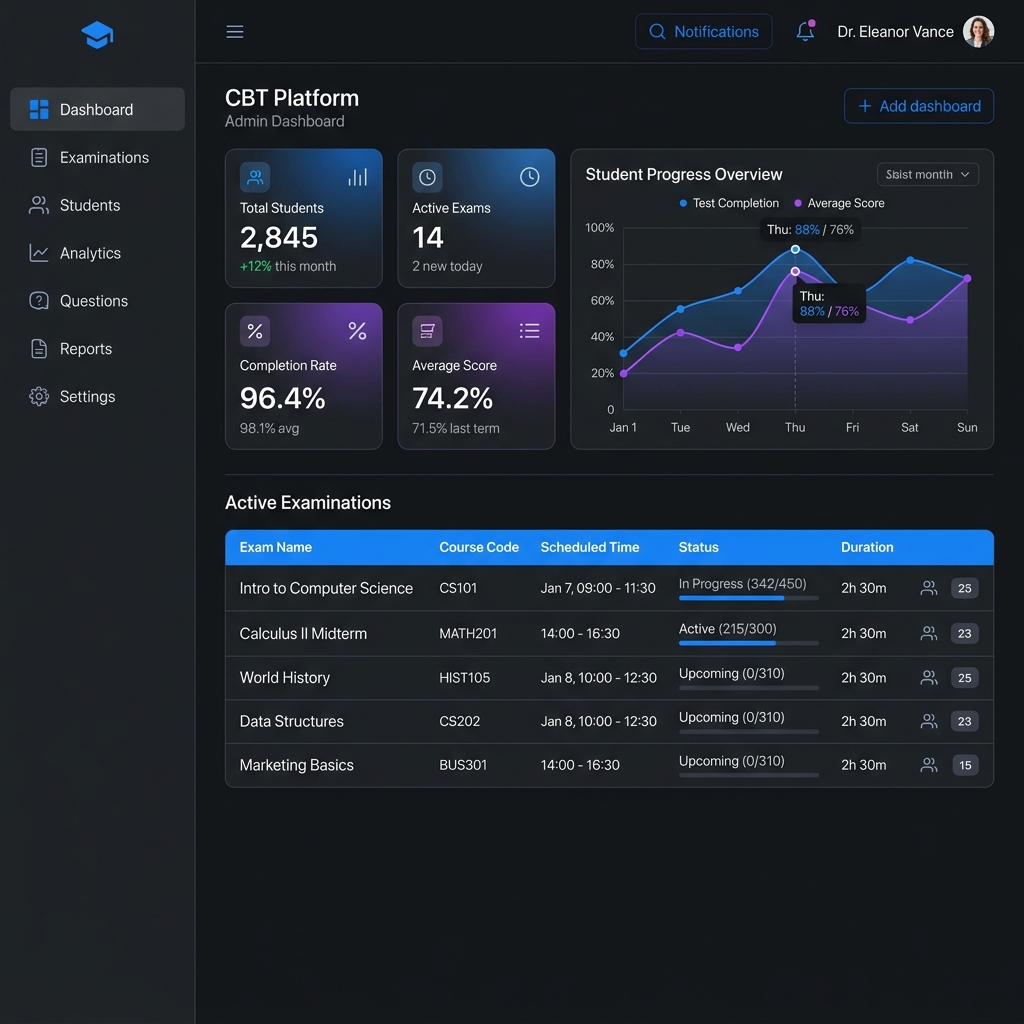Toggle the Test Completion legend item
This screenshot has height=1024, width=1024.
pos(729,203)
